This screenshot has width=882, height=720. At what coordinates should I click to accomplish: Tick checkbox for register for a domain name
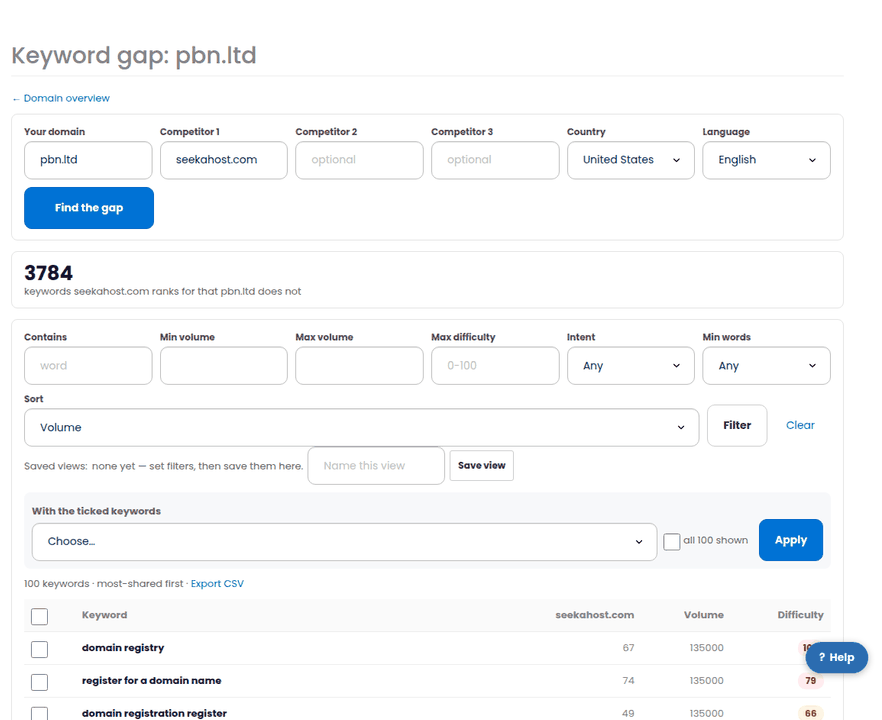(x=39, y=682)
